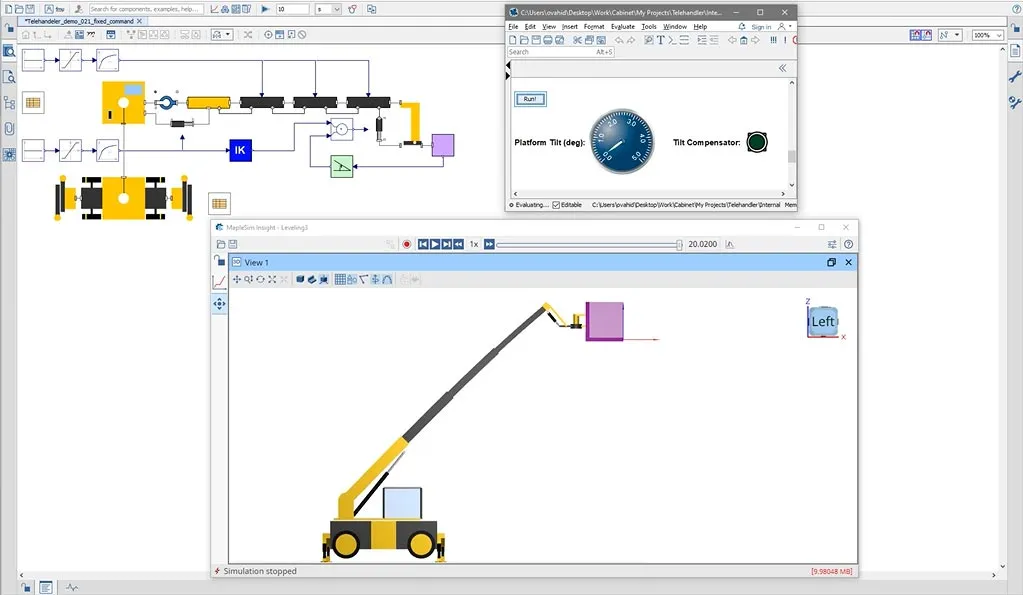Toggle the lock icon beside the Insight View 1 panel
Image resolution: width=1023 pixels, height=595 pixels.
[219, 260]
